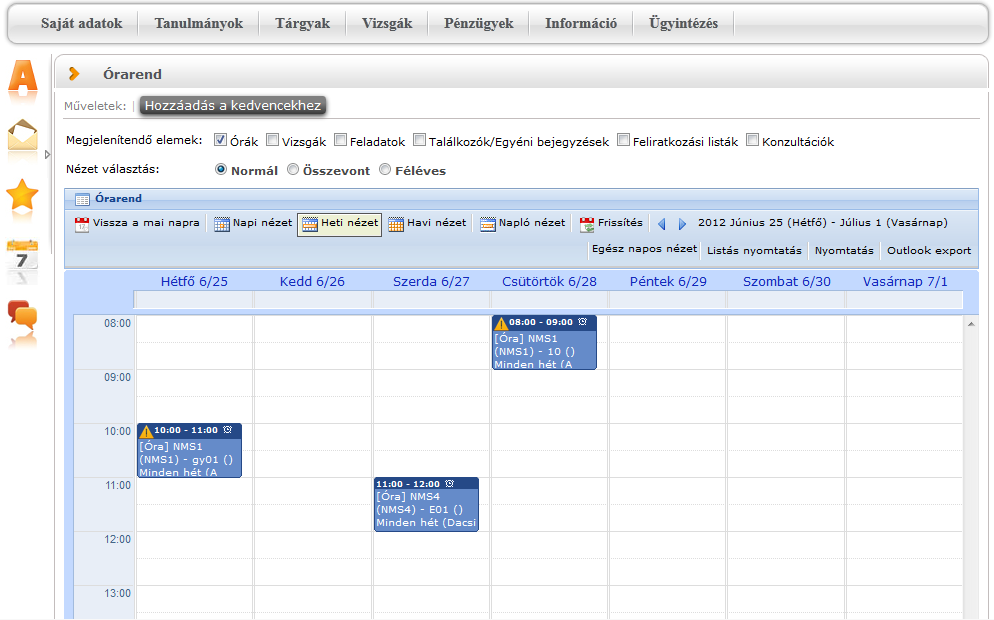Open the Információ menu
The image size is (994, 620).
tap(581, 23)
